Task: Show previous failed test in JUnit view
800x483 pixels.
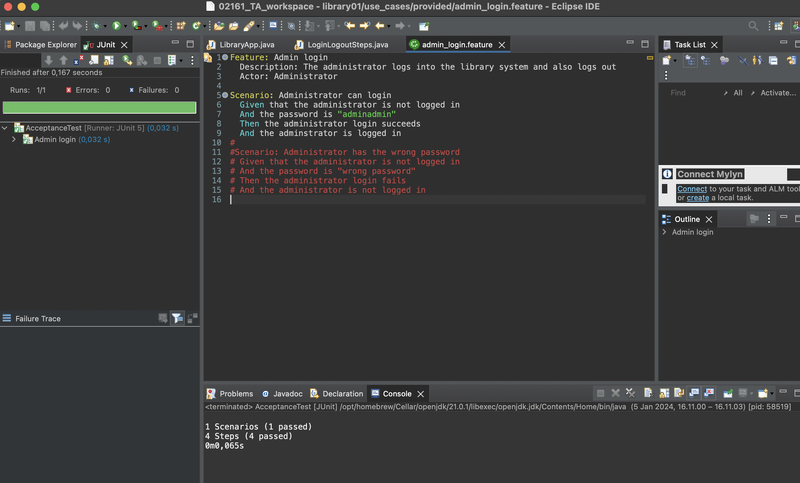Action: pyautogui.click(x=63, y=60)
